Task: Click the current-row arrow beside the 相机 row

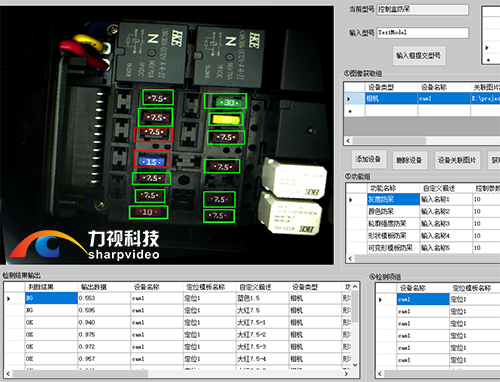Action: tap(349, 99)
